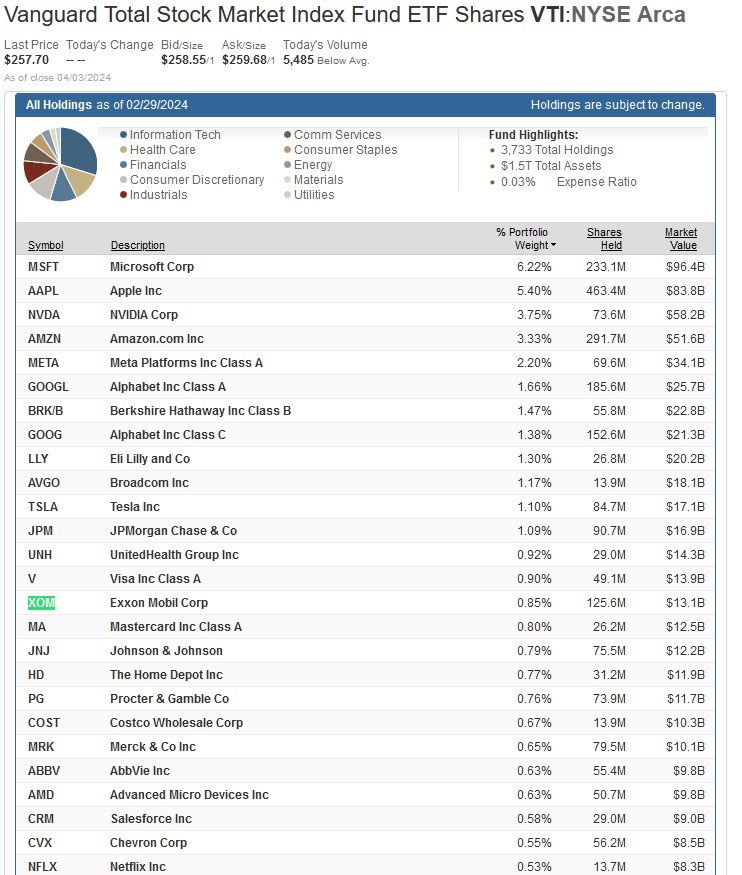Sort by the Market Value column header
Image resolution: width=742 pixels, height=875 pixels.
click(x=681, y=239)
